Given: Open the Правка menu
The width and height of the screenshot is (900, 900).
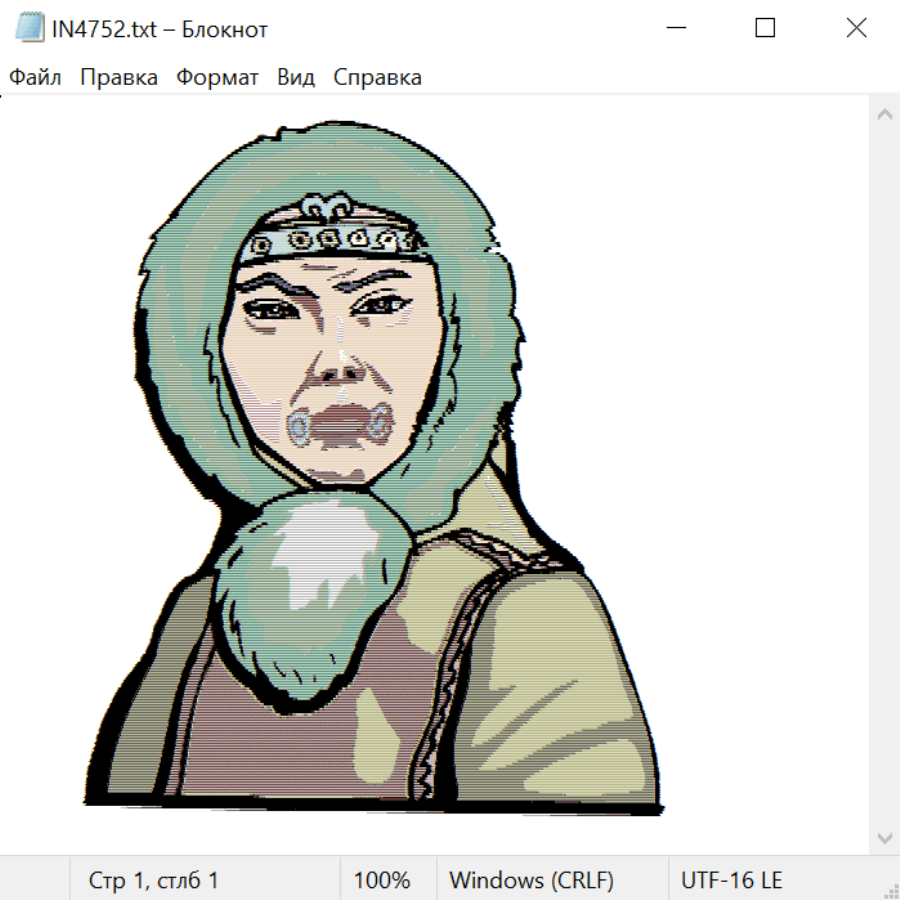Looking at the screenshot, I should (118, 77).
